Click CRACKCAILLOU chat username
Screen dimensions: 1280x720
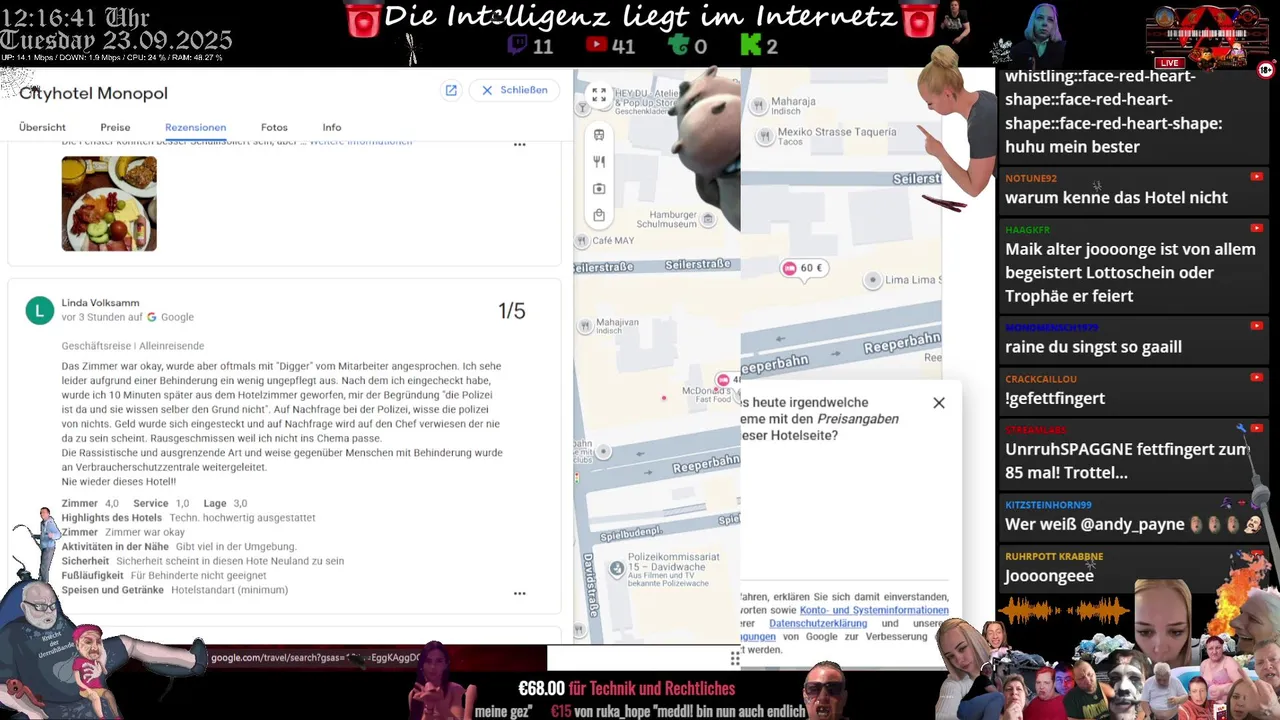coord(1041,379)
